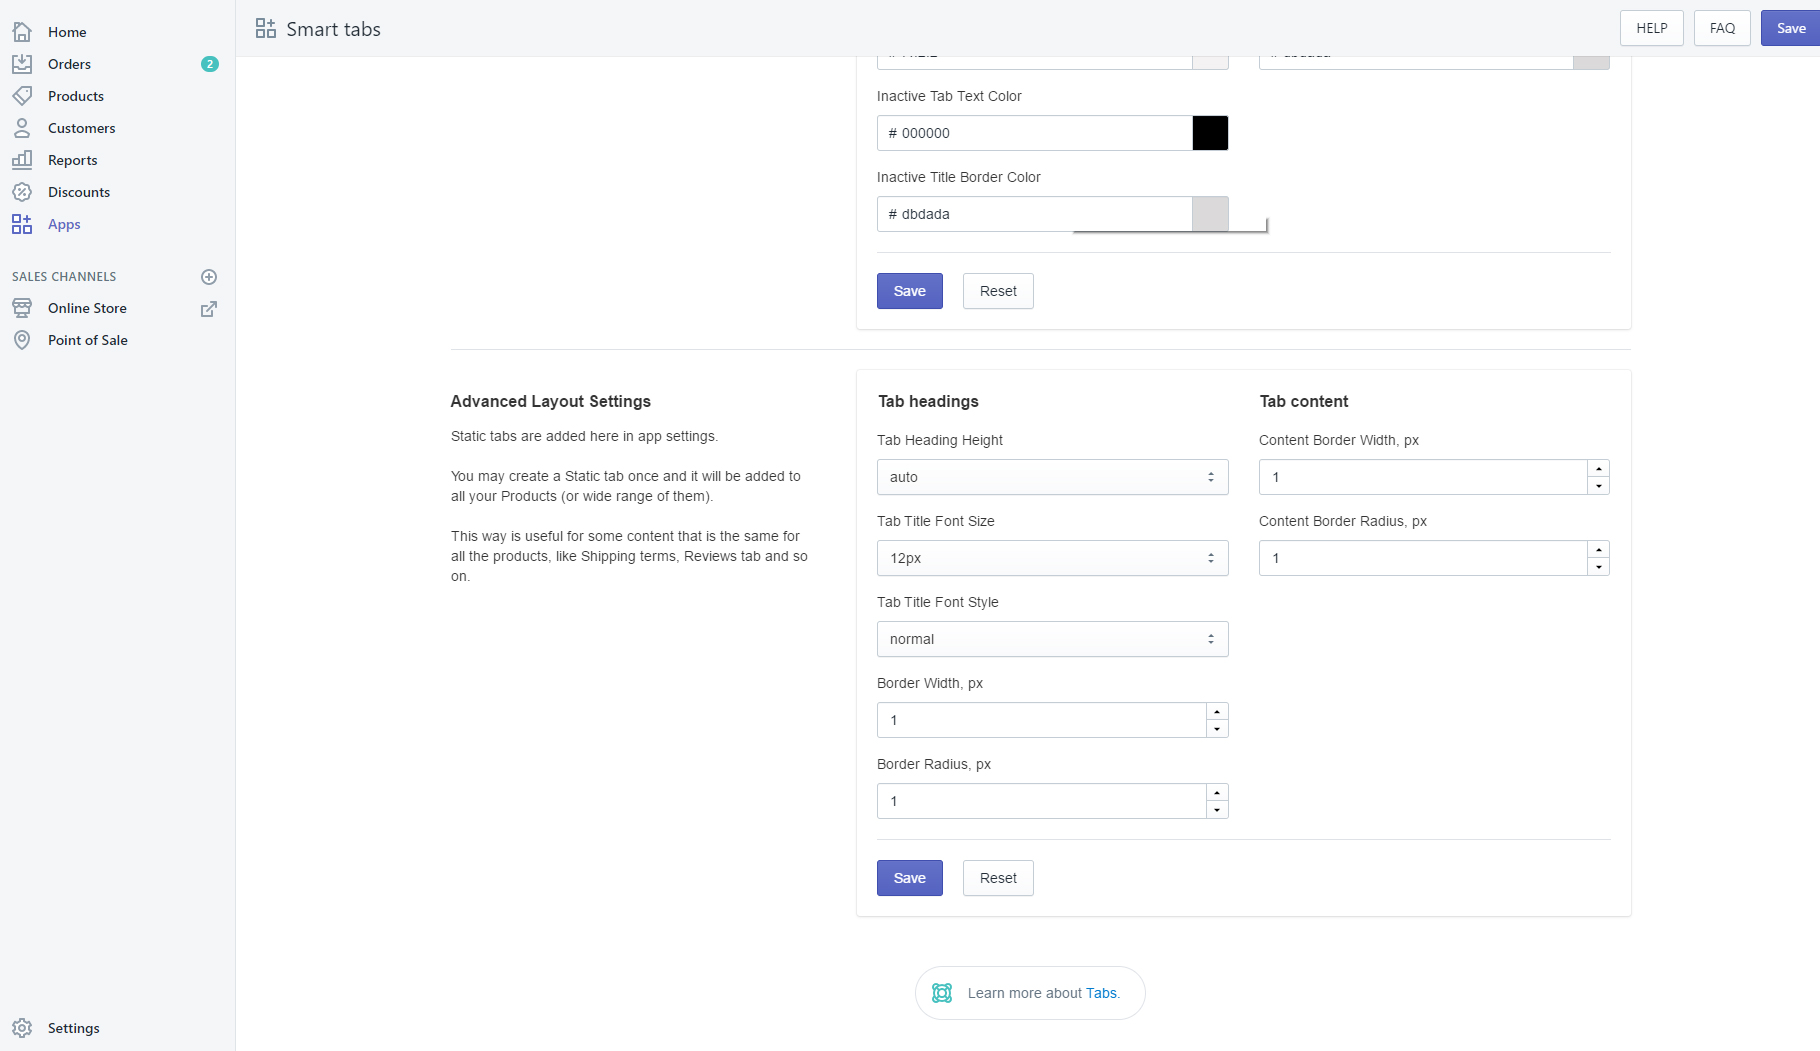Open the Tab Heading Height dropdown
This screenshot has width=1820, height=1051.
click(x=1051, y=477)
